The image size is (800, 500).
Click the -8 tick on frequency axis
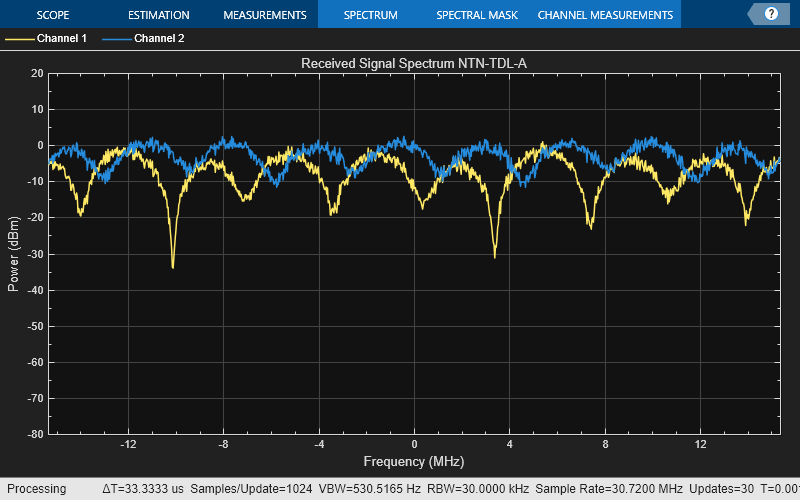pos(223,444)
